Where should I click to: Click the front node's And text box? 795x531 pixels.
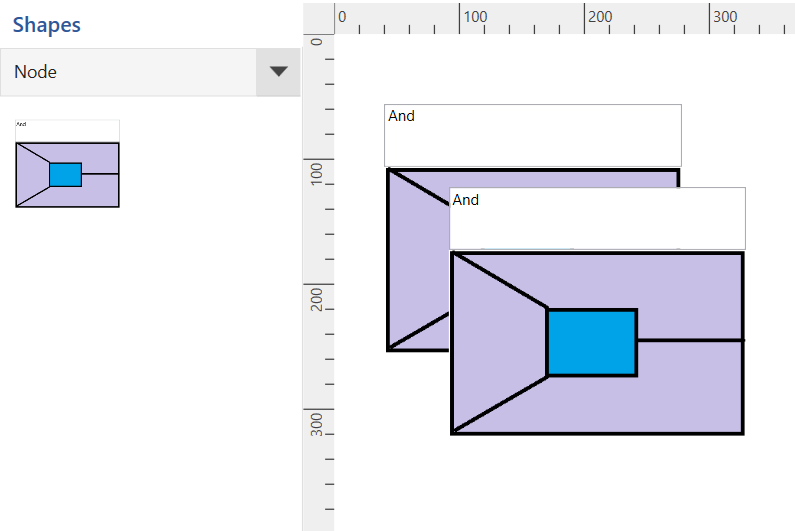coord(597,218)
